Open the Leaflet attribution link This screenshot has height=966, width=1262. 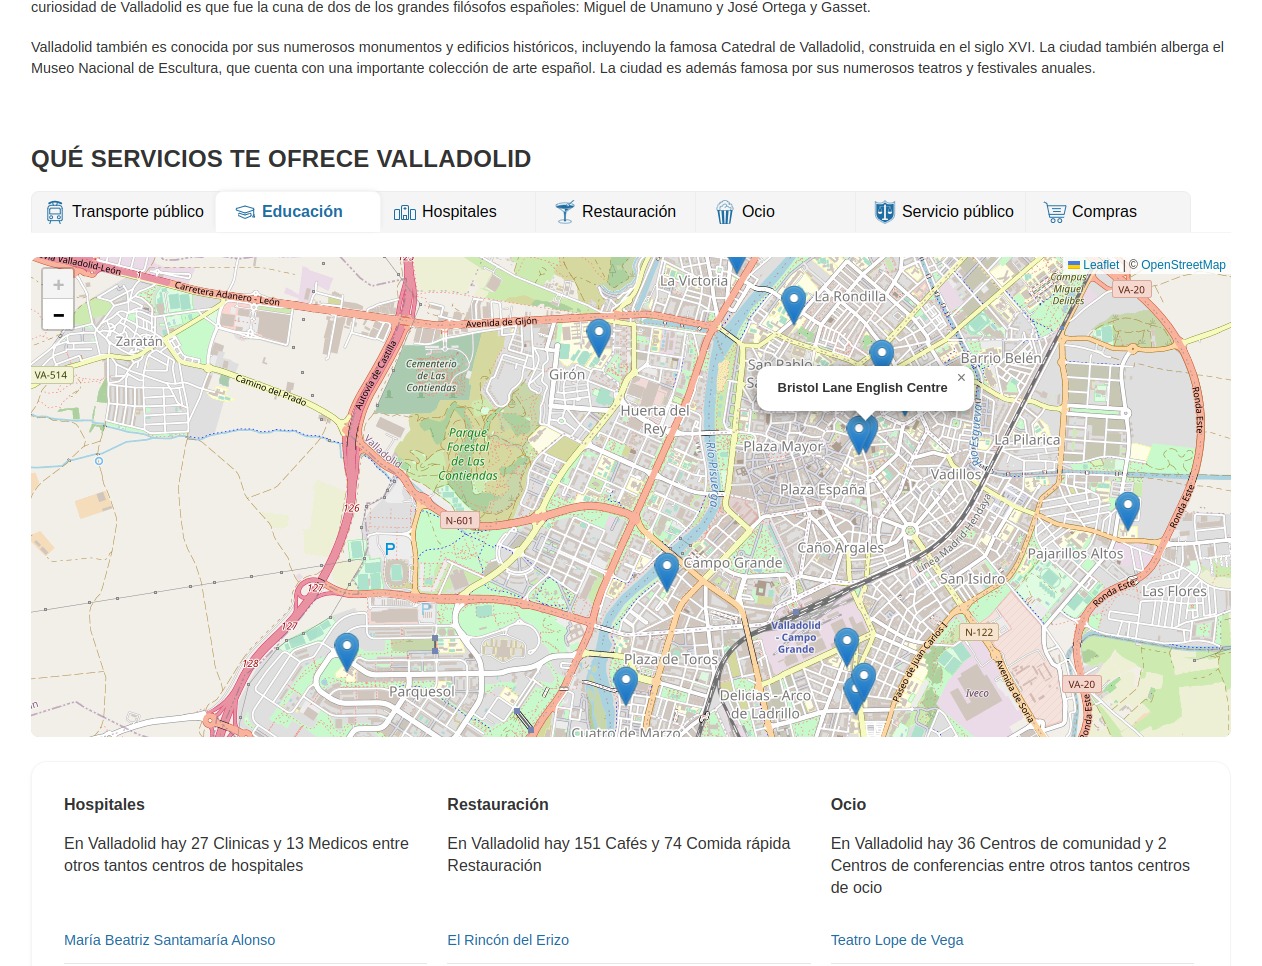1100,265
